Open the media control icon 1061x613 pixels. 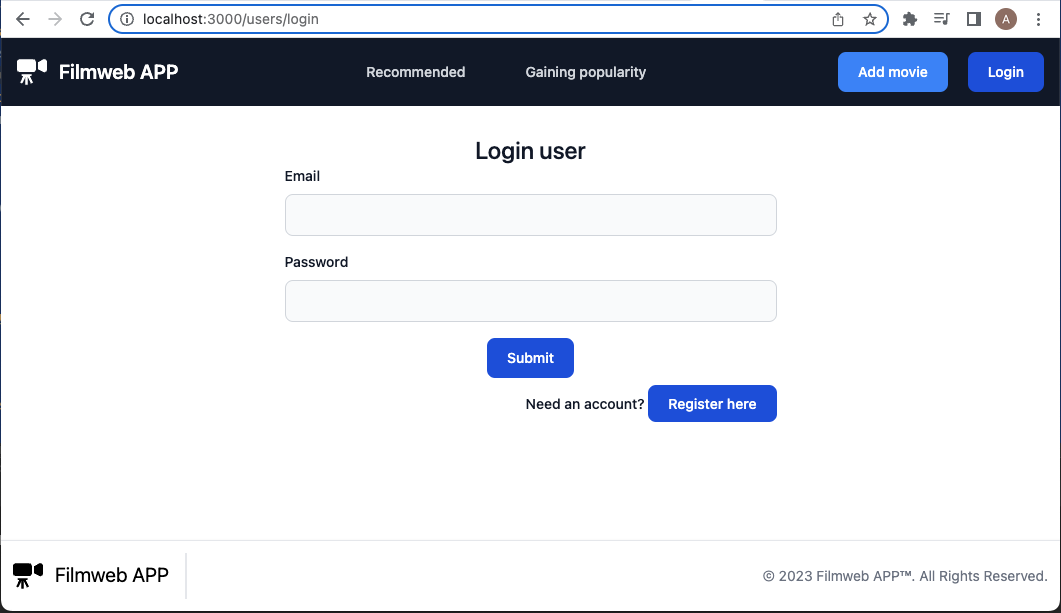[941, 19]
